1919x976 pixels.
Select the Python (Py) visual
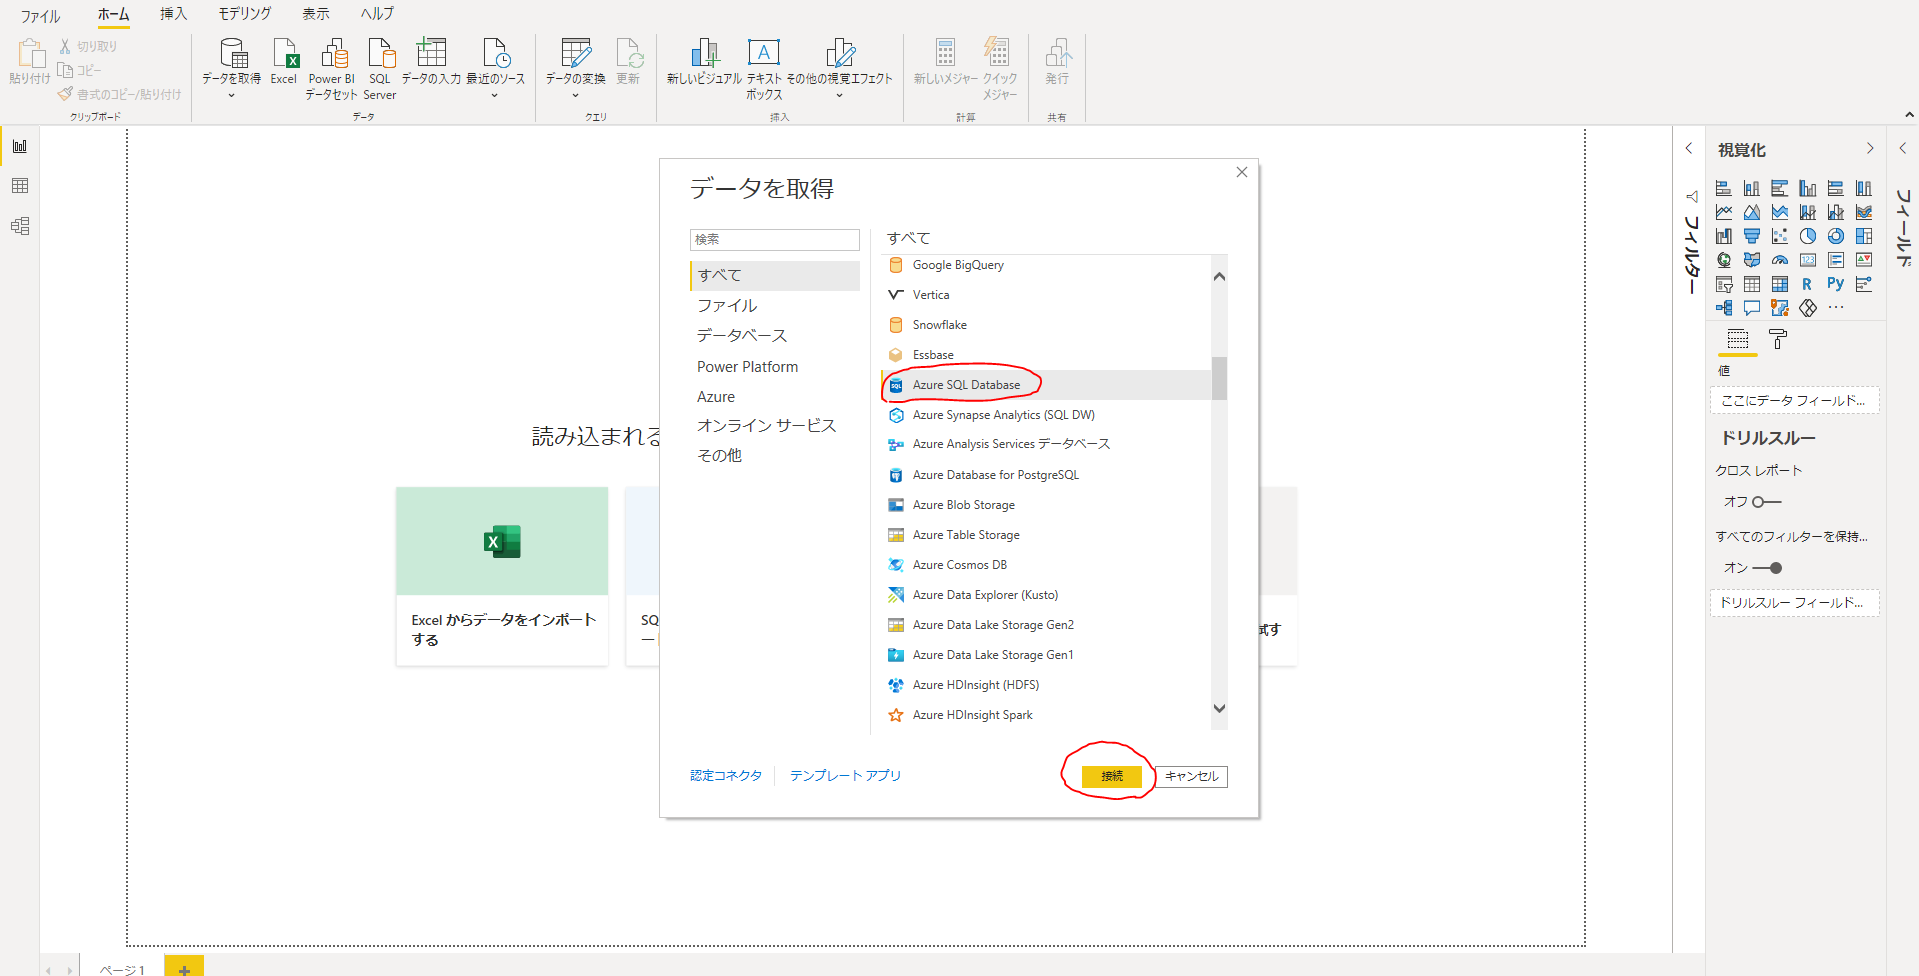[x=1836, y=284]
